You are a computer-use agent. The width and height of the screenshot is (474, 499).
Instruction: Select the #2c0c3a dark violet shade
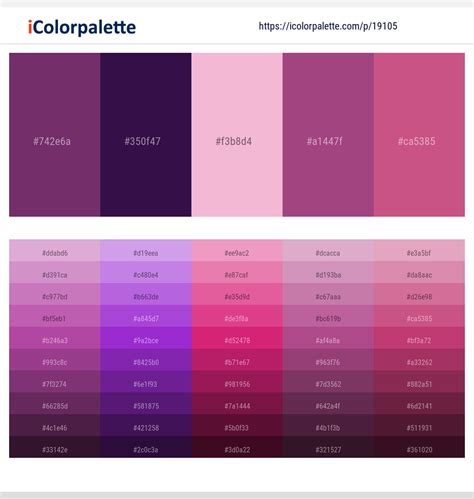click(x=146, y=447)
